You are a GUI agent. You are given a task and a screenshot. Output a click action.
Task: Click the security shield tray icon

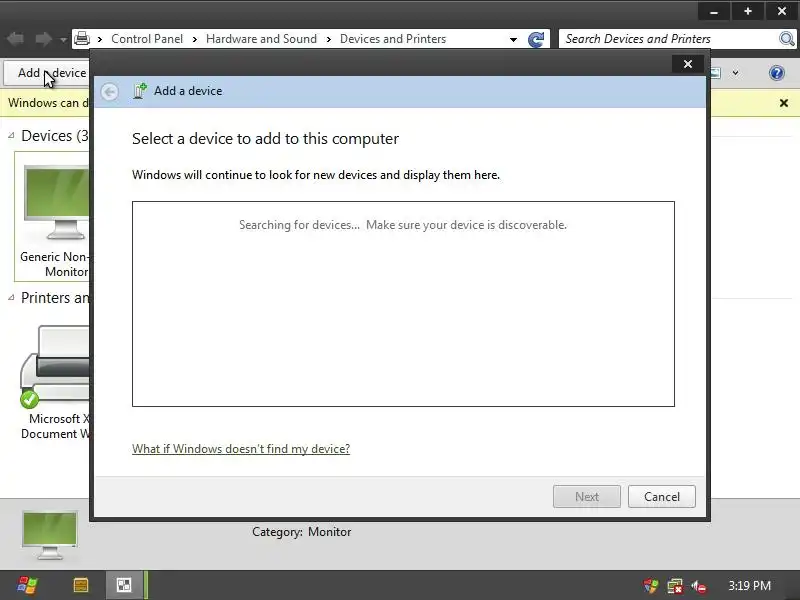coord(651,586)
